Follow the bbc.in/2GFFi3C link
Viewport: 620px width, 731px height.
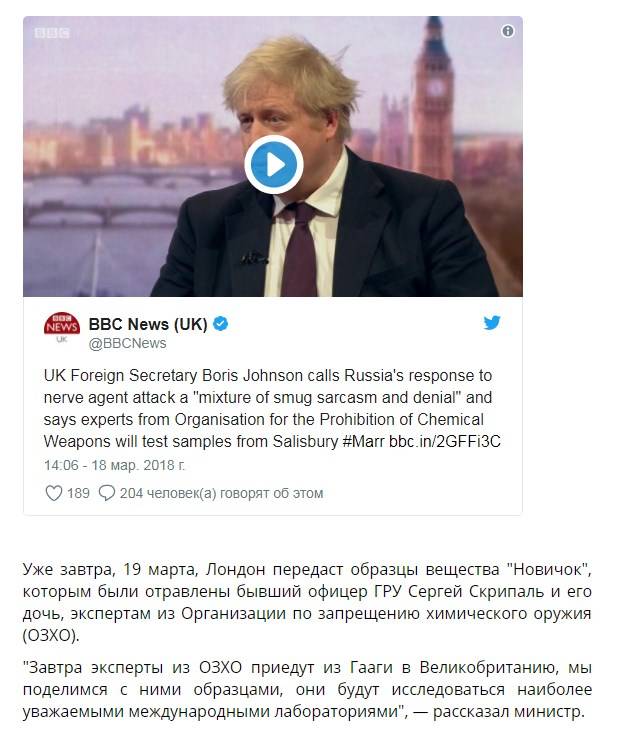point(445,441)
